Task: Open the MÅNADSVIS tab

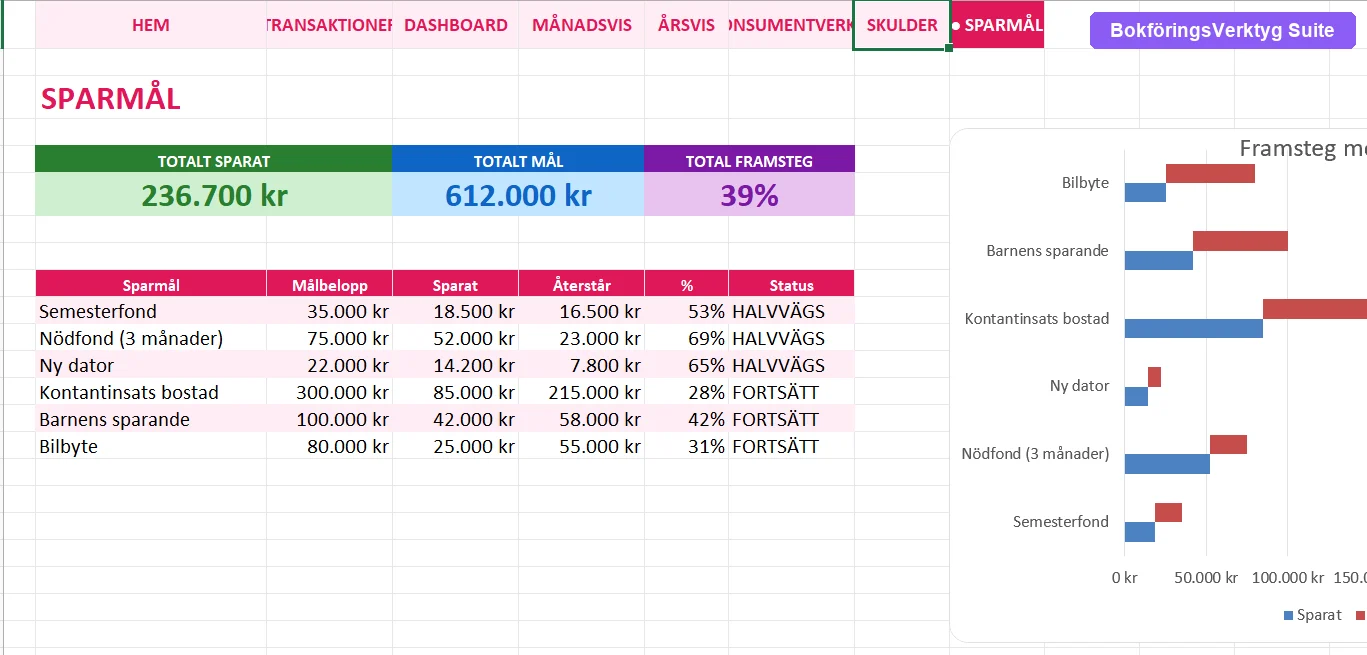Action: (x=582, y=25)
